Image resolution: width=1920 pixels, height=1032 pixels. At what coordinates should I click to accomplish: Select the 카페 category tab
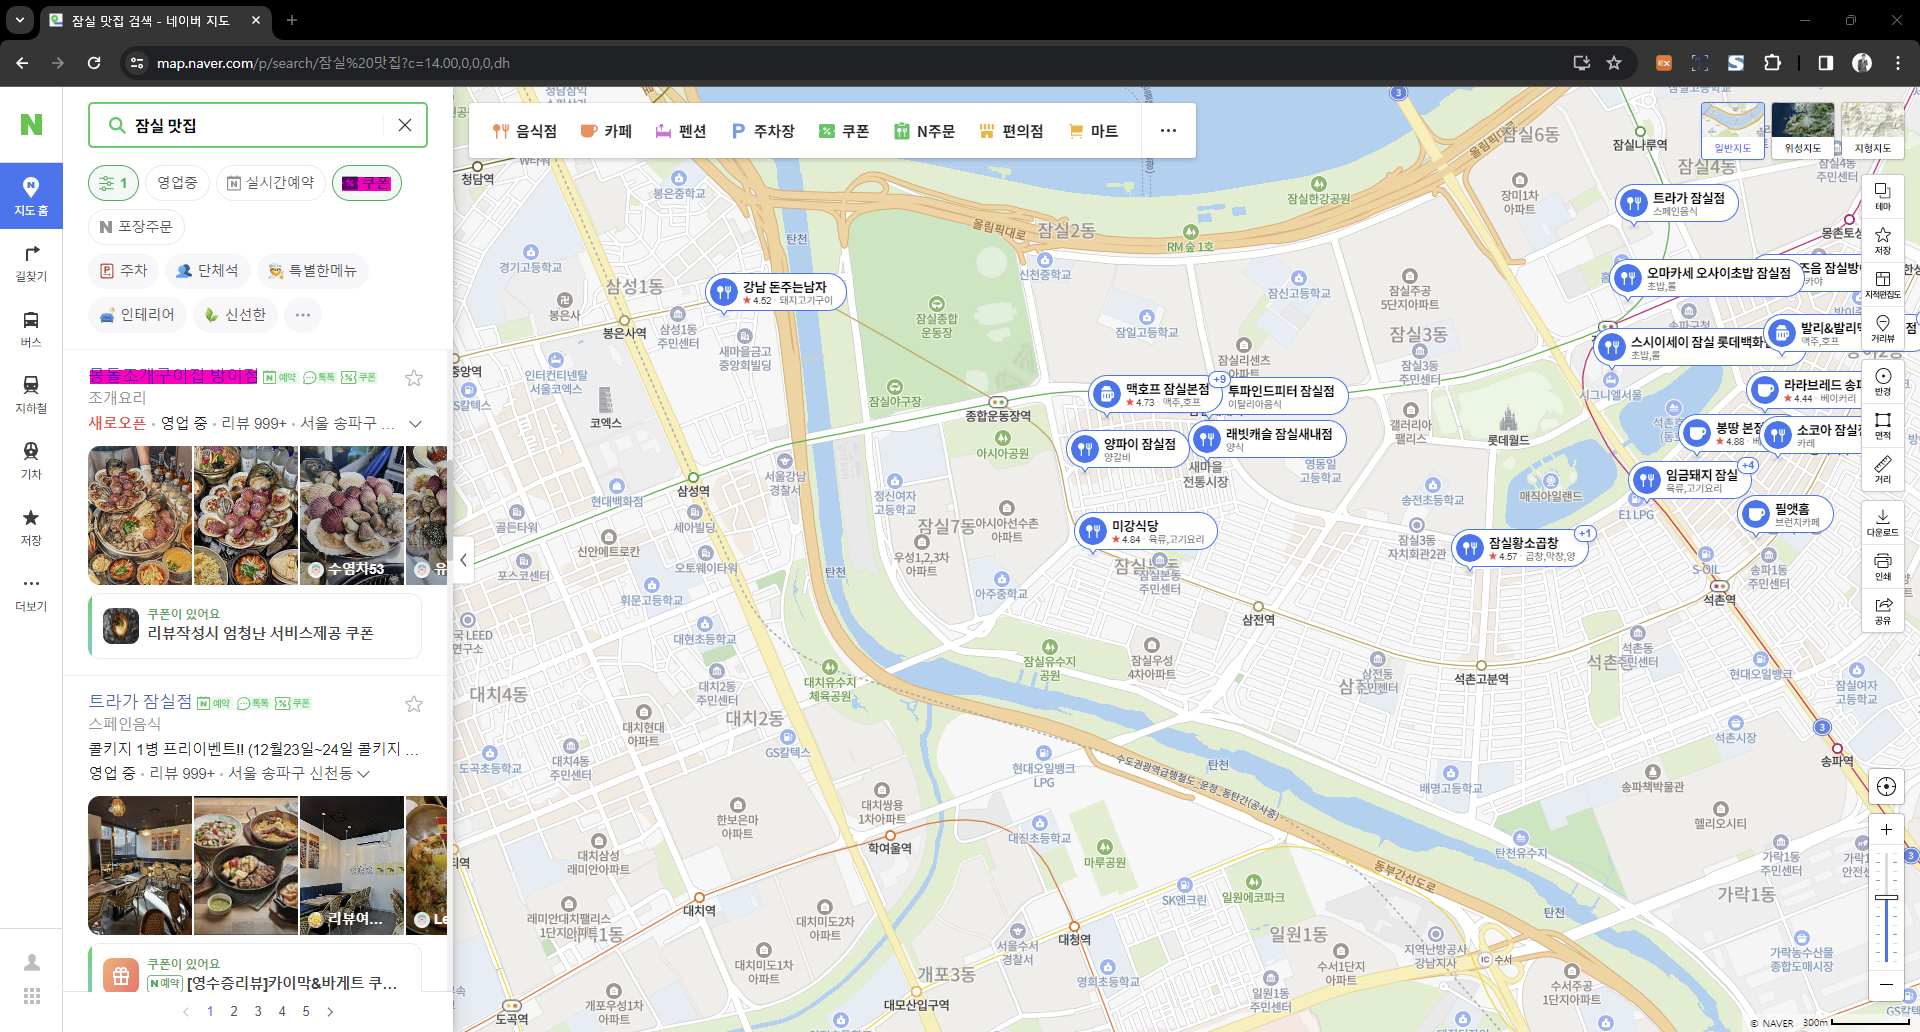606,131
